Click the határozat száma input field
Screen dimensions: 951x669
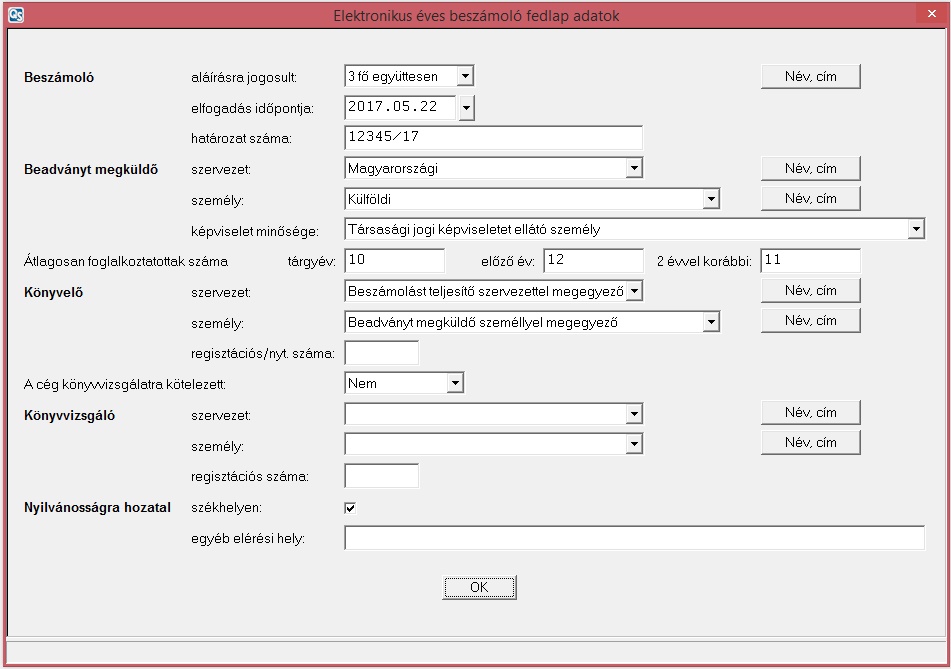(x=493, y=138)
